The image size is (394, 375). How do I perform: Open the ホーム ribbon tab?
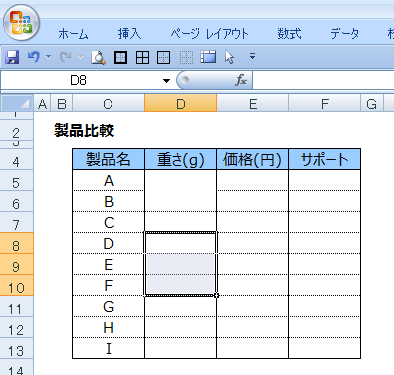click(73, 34)
